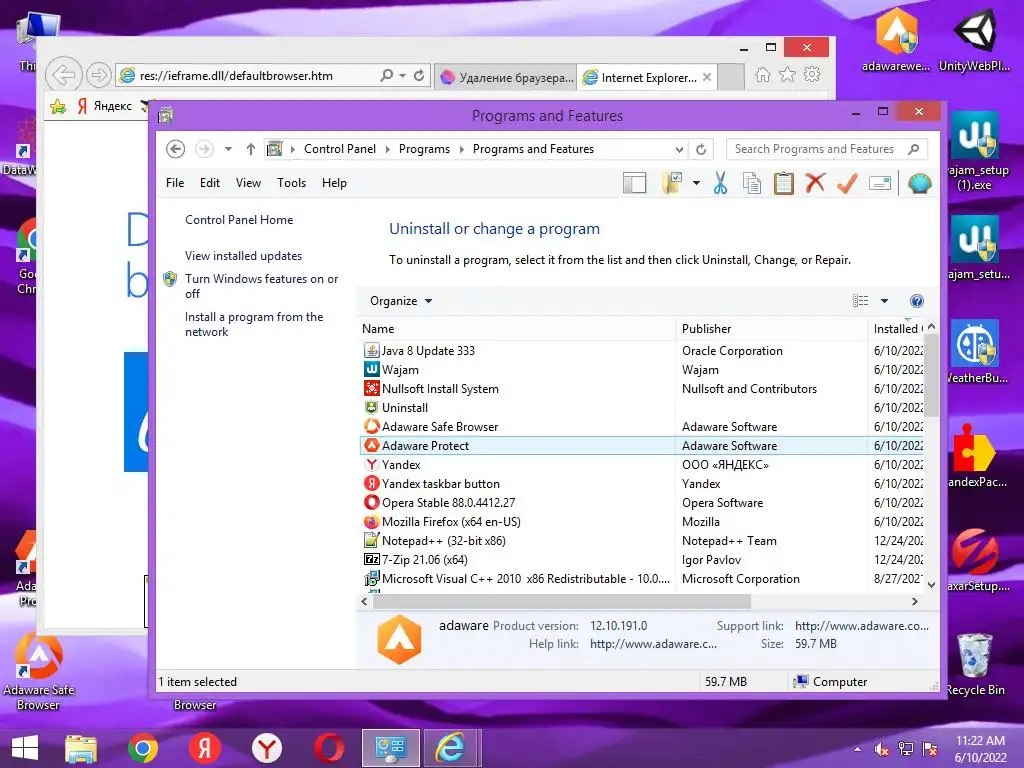Click the Home icon in Internet Explorer

(x=762, y=74)
